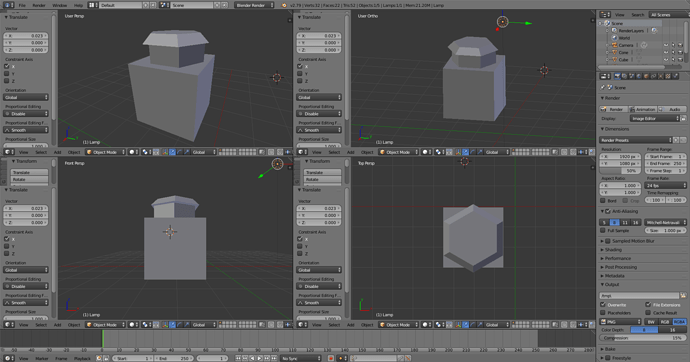Open the World properties tab icon
690x362 pixels.
[x=639, y=76]
